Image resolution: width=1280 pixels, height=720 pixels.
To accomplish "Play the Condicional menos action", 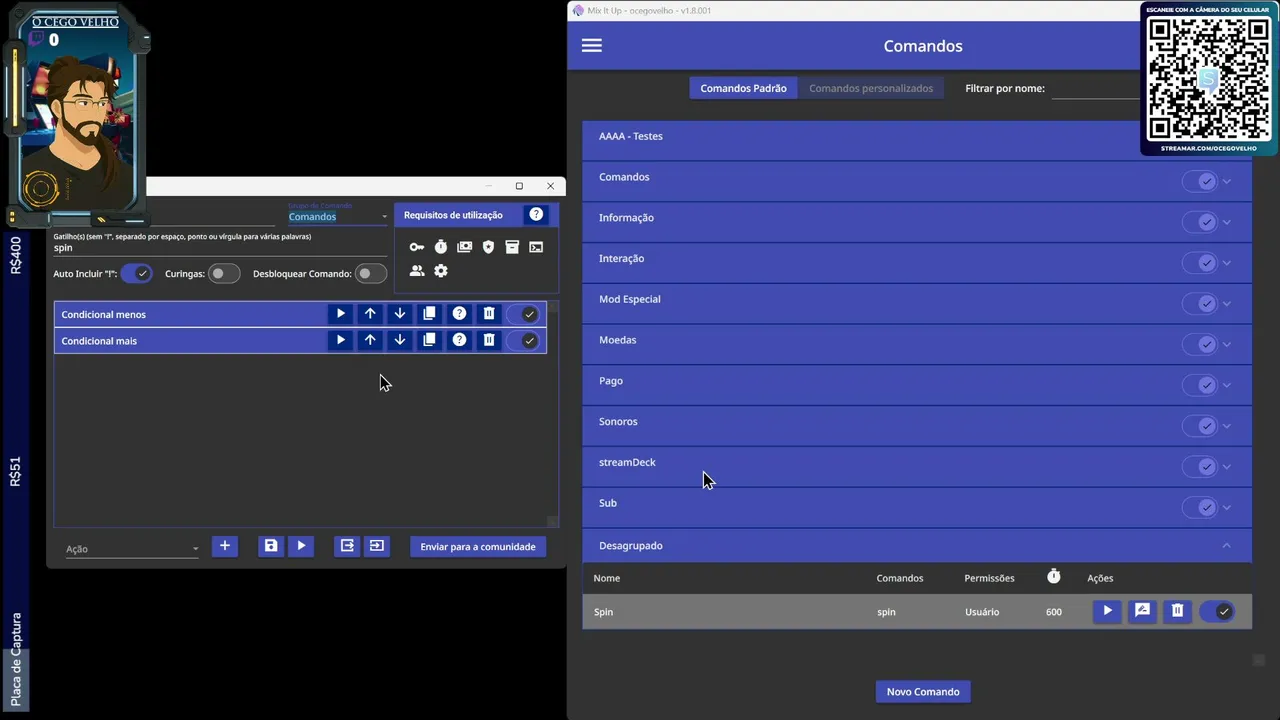I will [341, 314].
